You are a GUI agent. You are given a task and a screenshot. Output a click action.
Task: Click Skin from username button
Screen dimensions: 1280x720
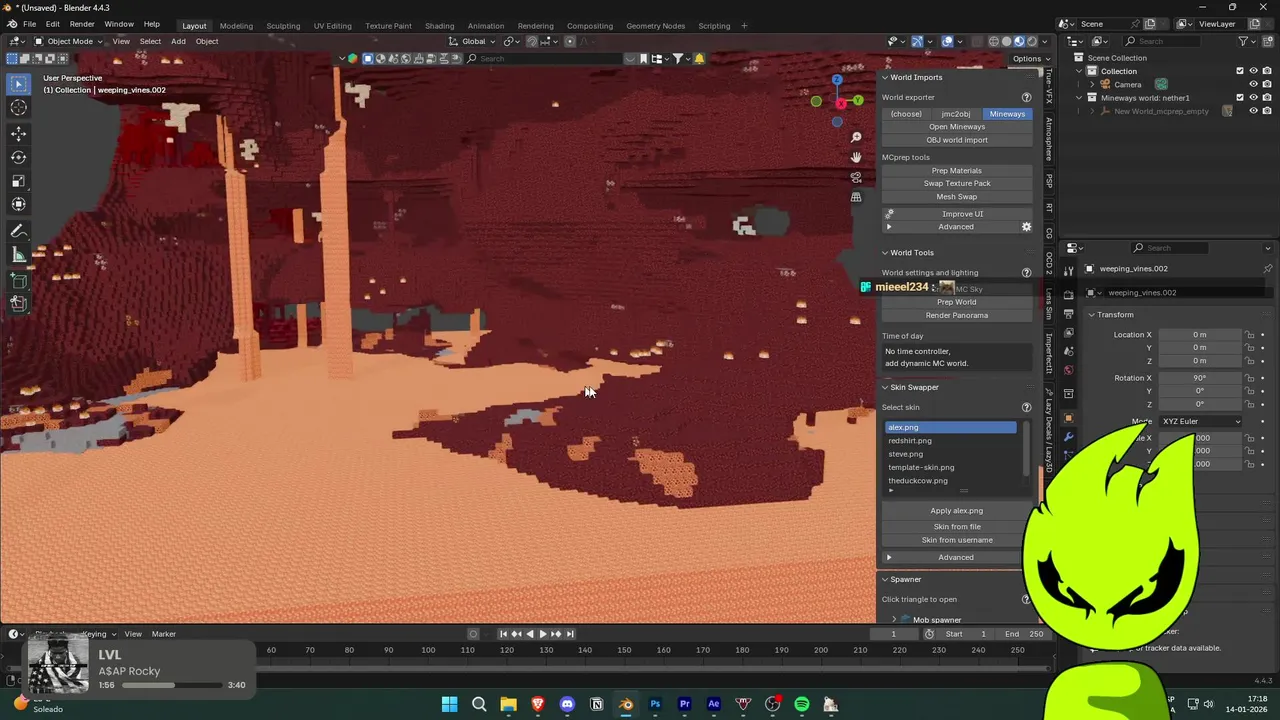(957, 540)
